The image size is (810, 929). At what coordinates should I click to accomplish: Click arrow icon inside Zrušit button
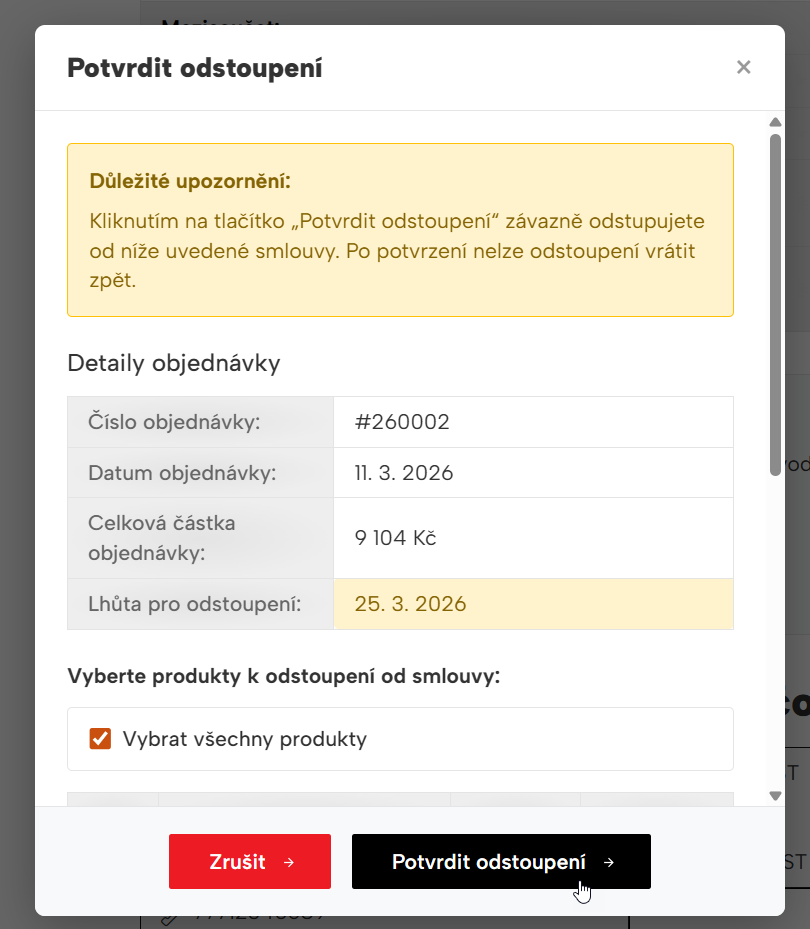289,862
